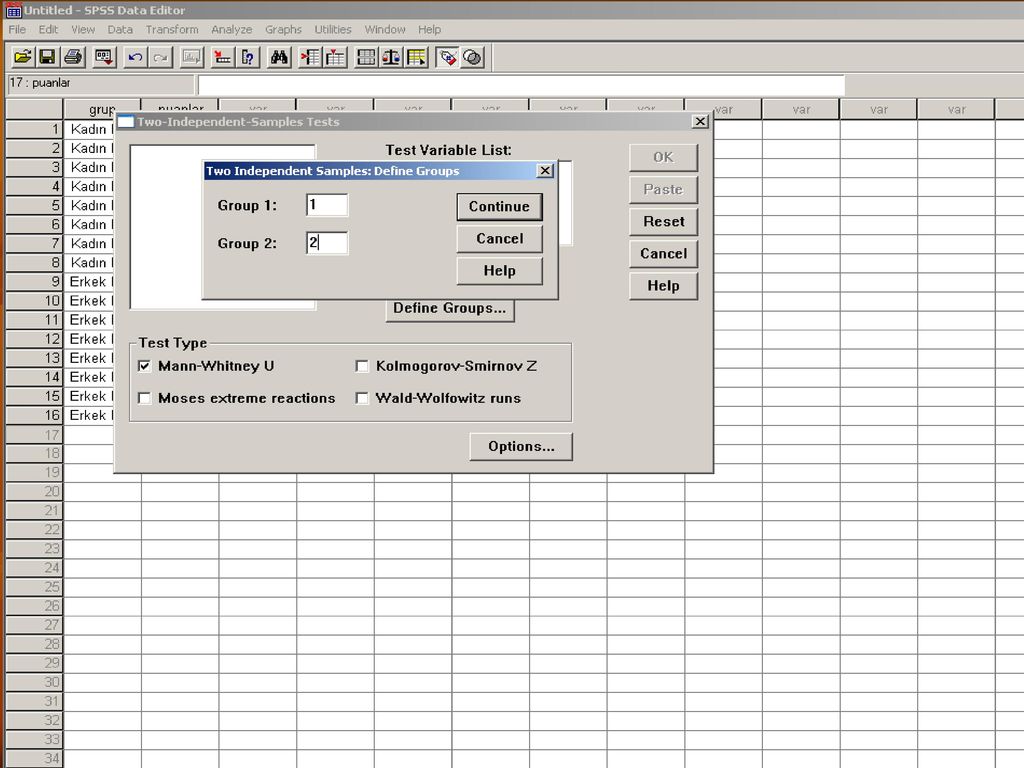Select the row 20 header

(34, 491)
